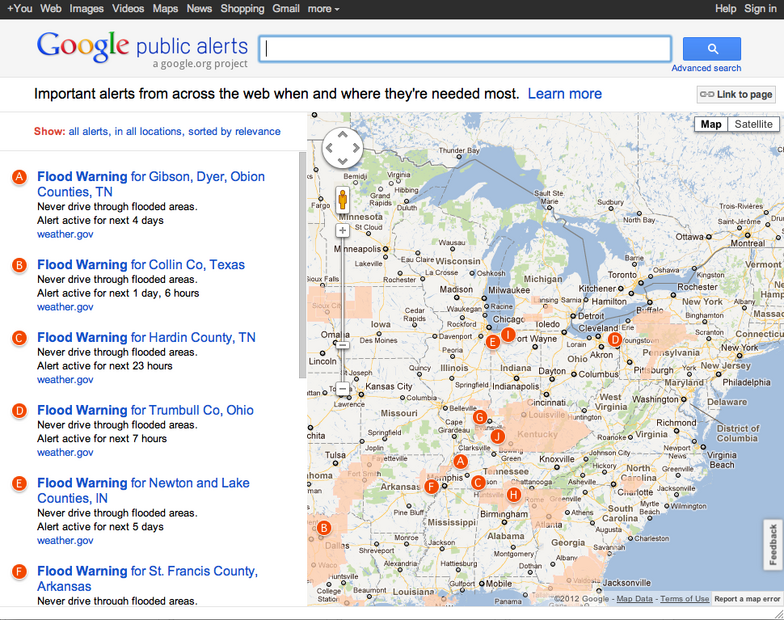784x620 pixels.
Task: Open Images in the top bar
Action: coord(86,8)
